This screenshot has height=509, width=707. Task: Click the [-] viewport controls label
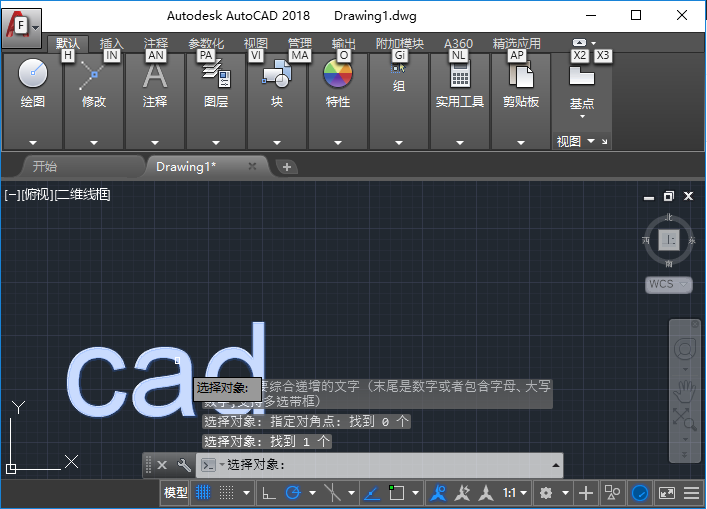[12, 195]
